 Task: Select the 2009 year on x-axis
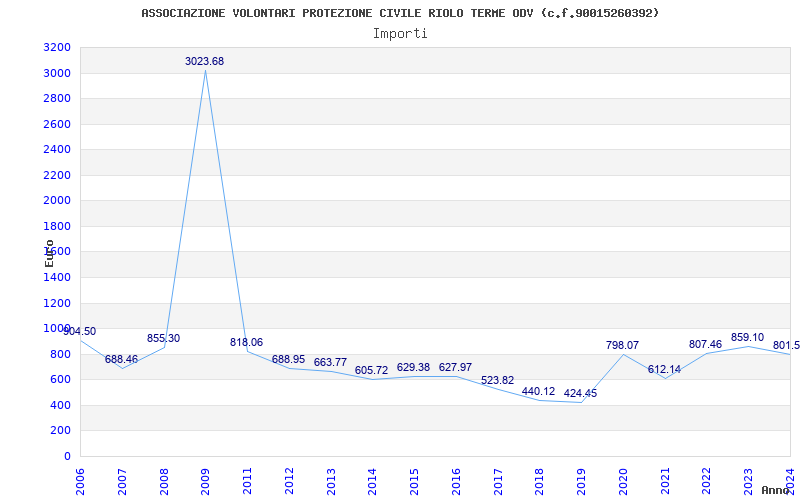click(x=206, y=480)
